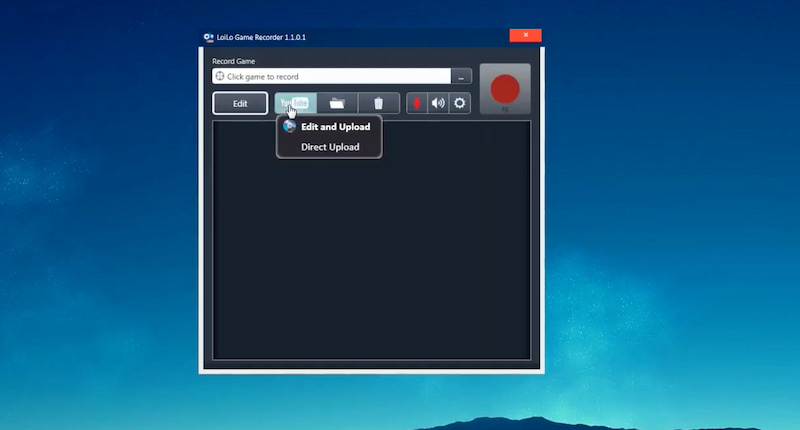Open the recordings folder icon

coord(337,103)
